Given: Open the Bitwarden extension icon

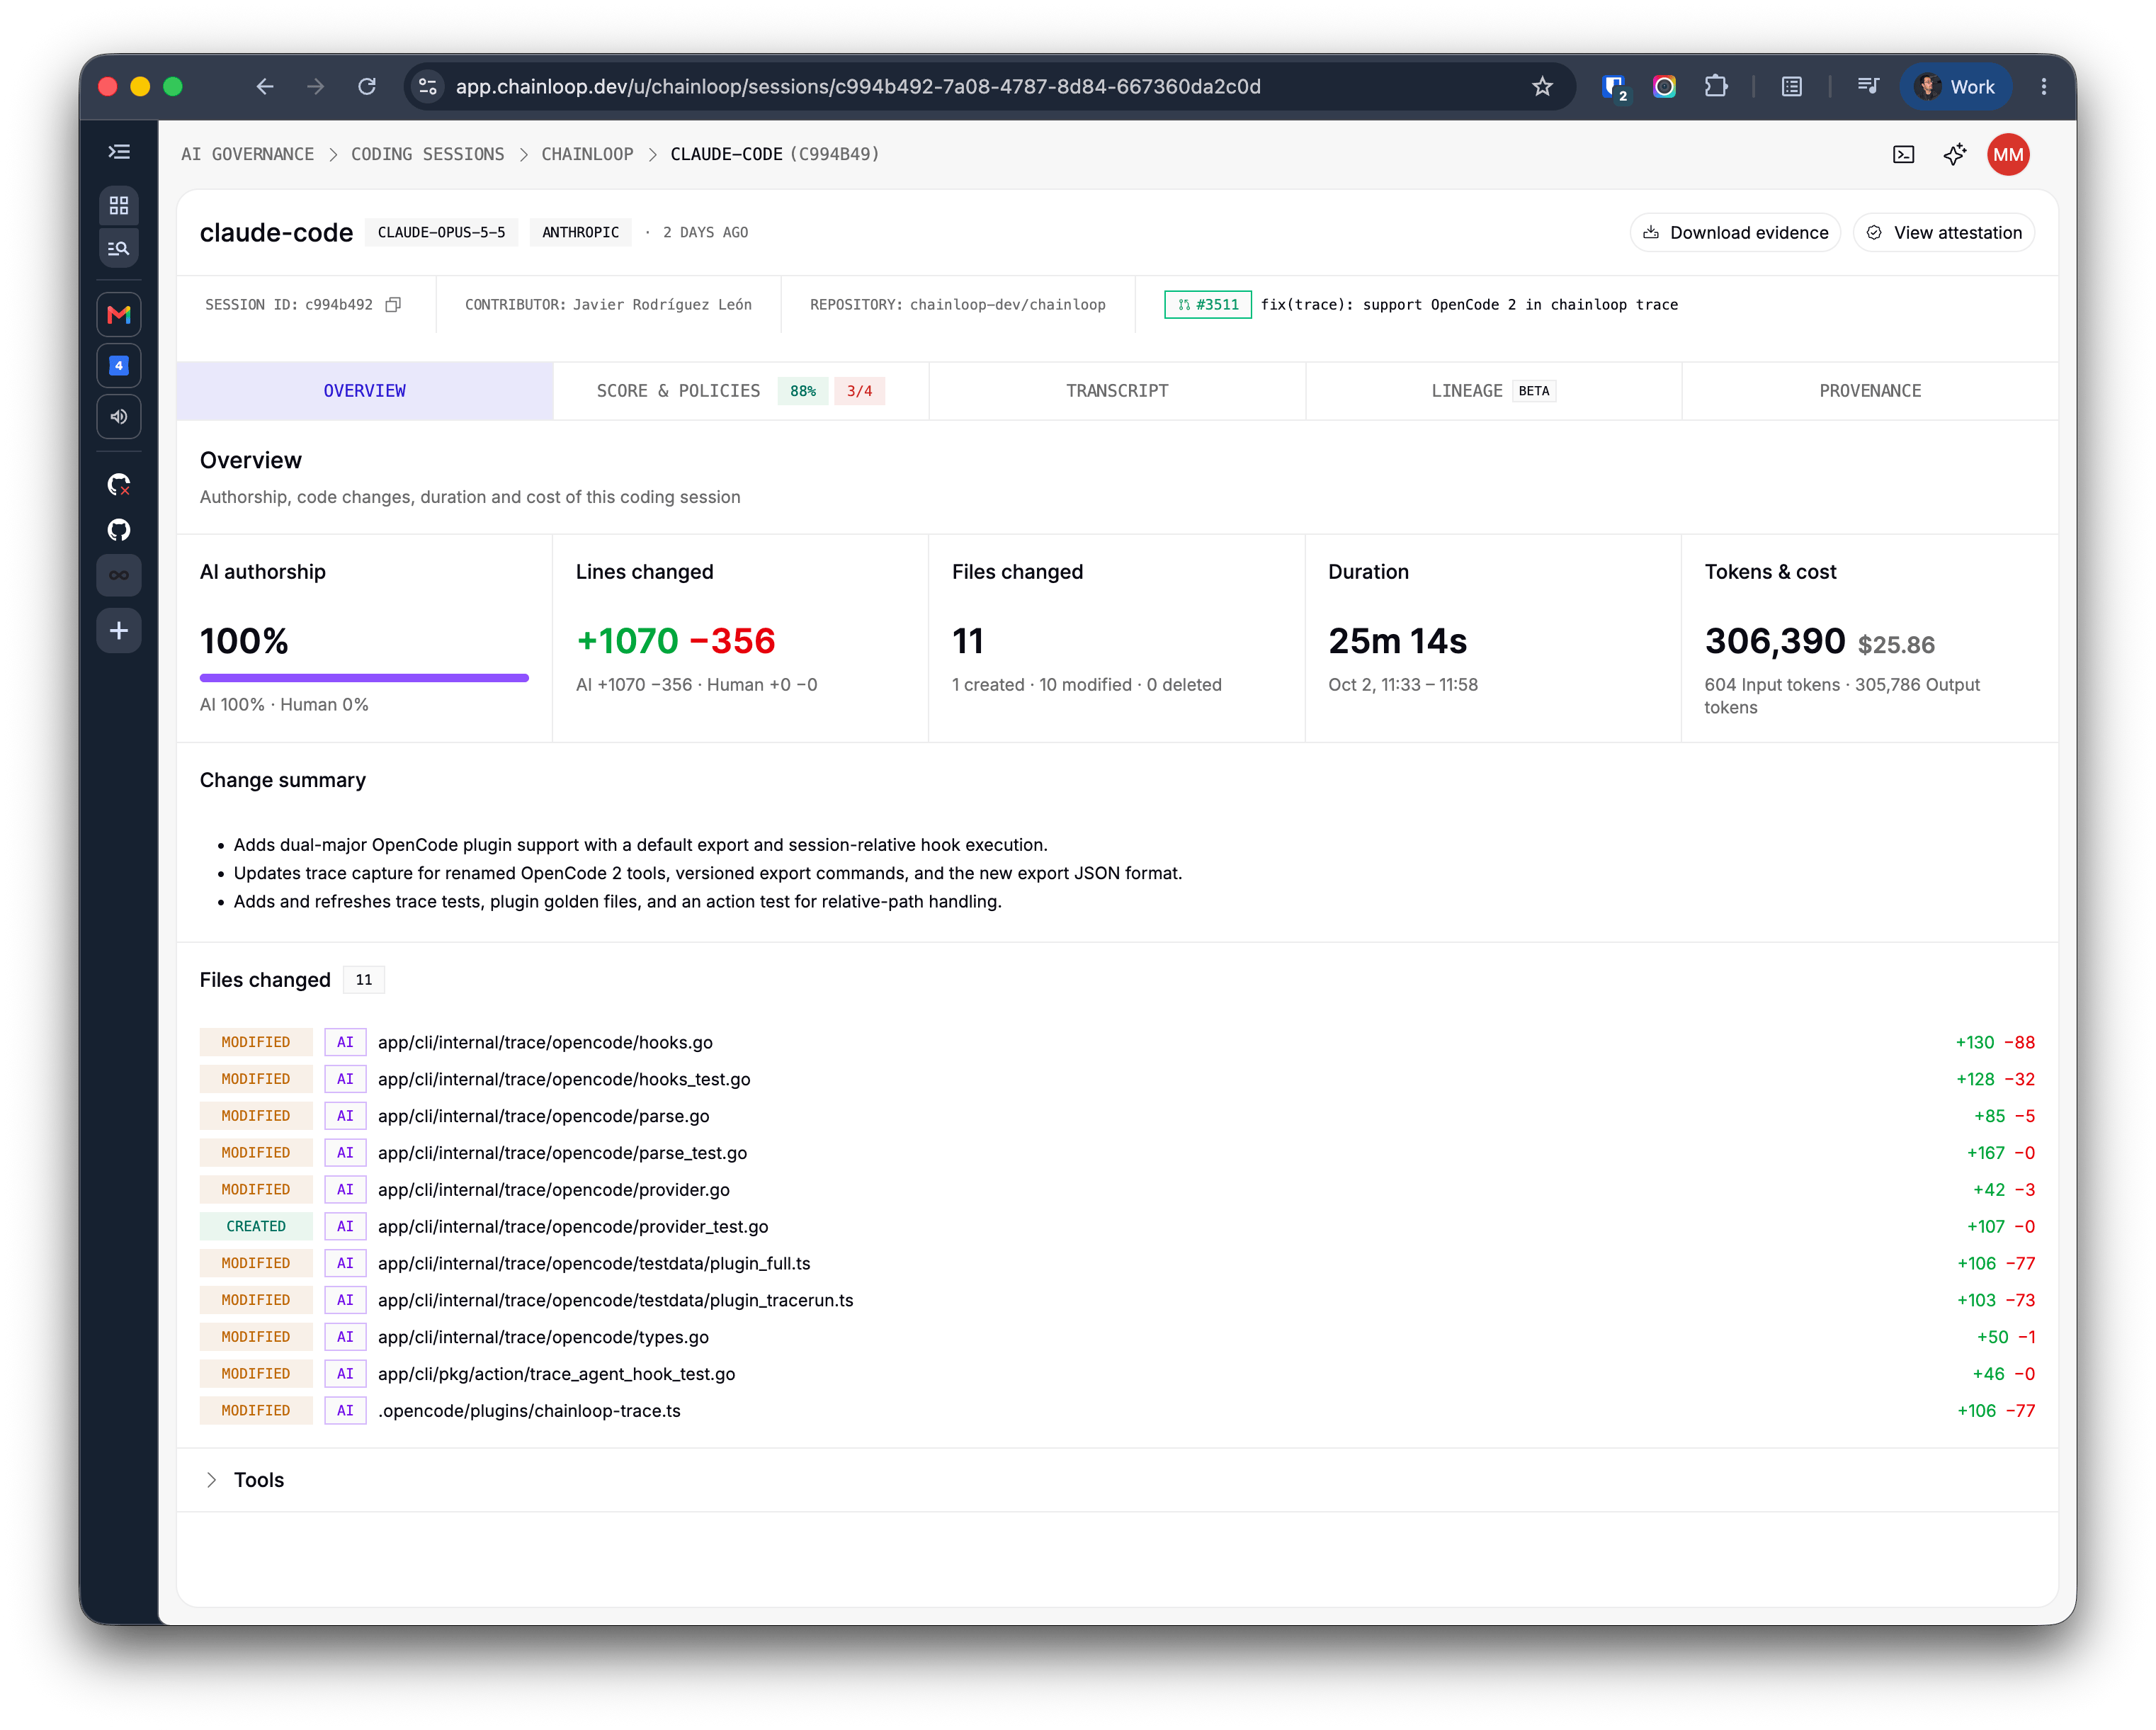Looking at the screenshot, I should (1613, 87).
